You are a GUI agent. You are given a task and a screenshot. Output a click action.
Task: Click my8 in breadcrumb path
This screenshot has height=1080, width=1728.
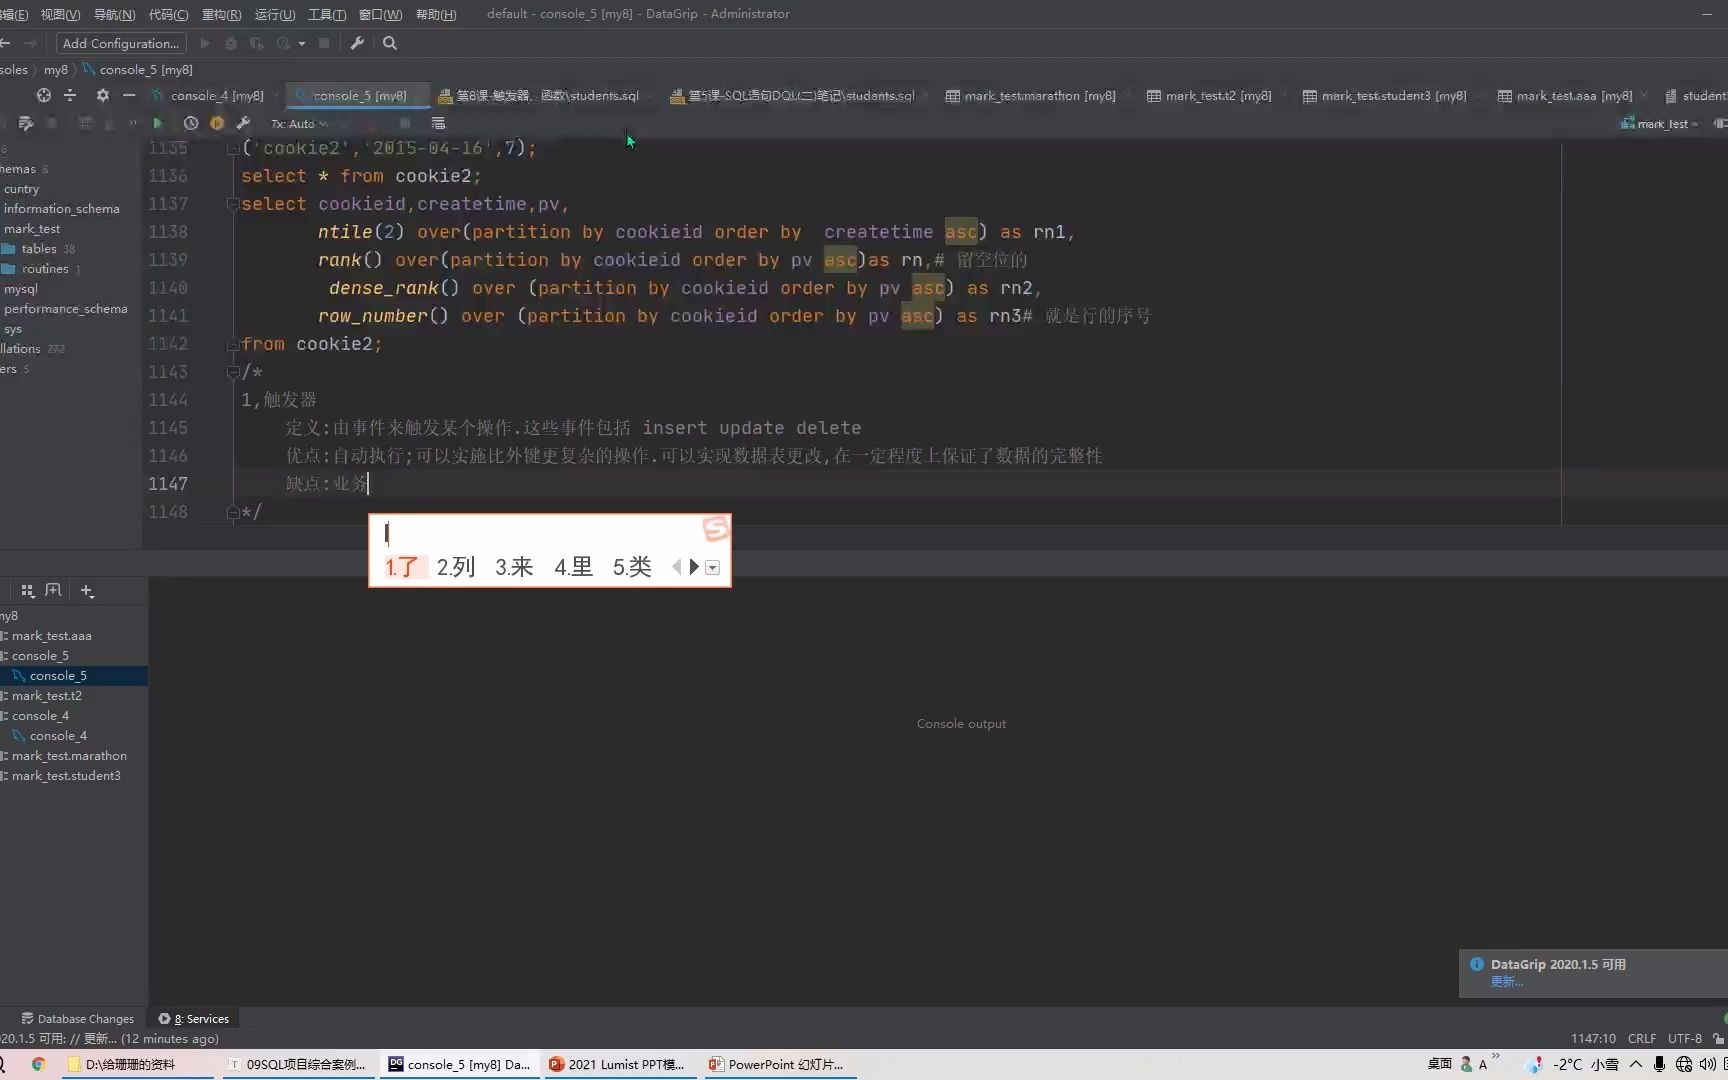click(56, 69)
